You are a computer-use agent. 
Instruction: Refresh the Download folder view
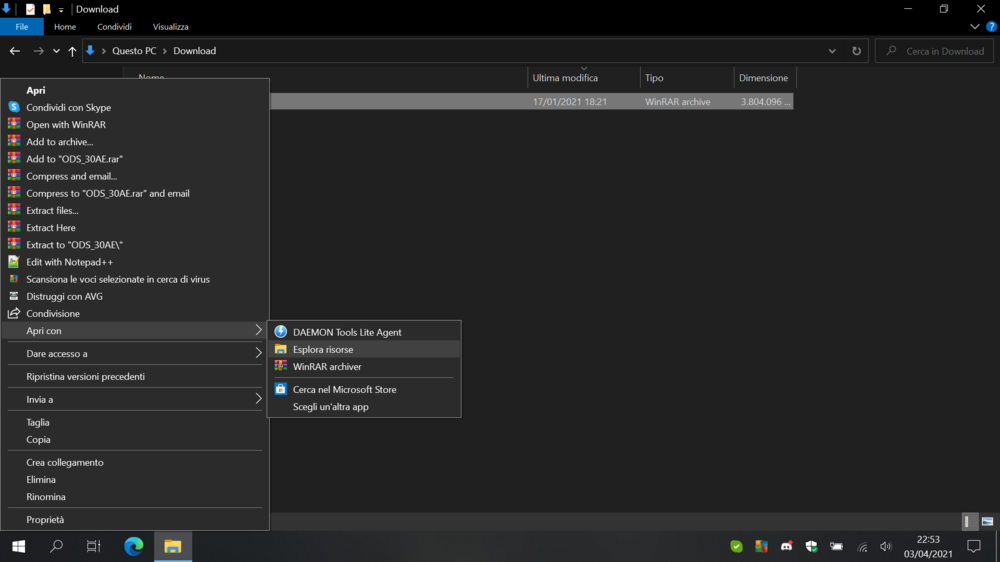(857, 51)
